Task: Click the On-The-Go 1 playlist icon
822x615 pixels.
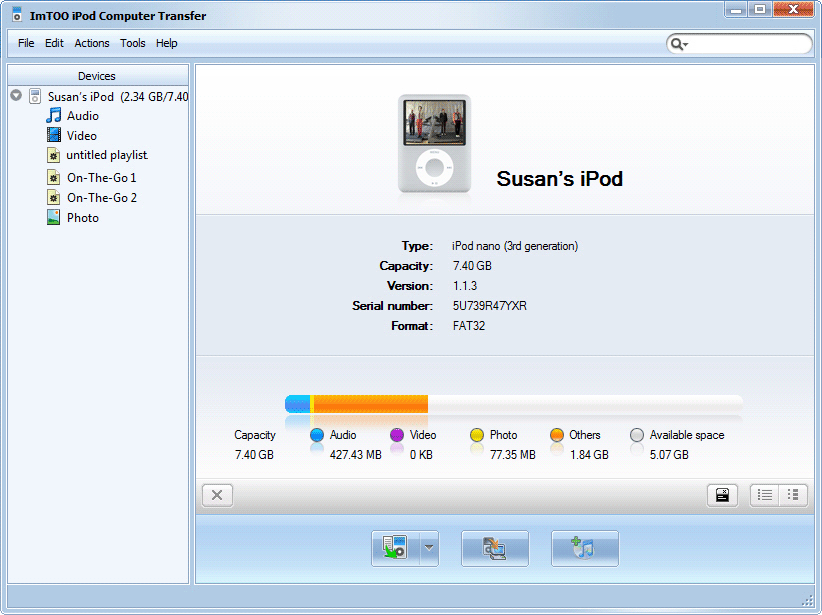Action: [x=53, y=178]
